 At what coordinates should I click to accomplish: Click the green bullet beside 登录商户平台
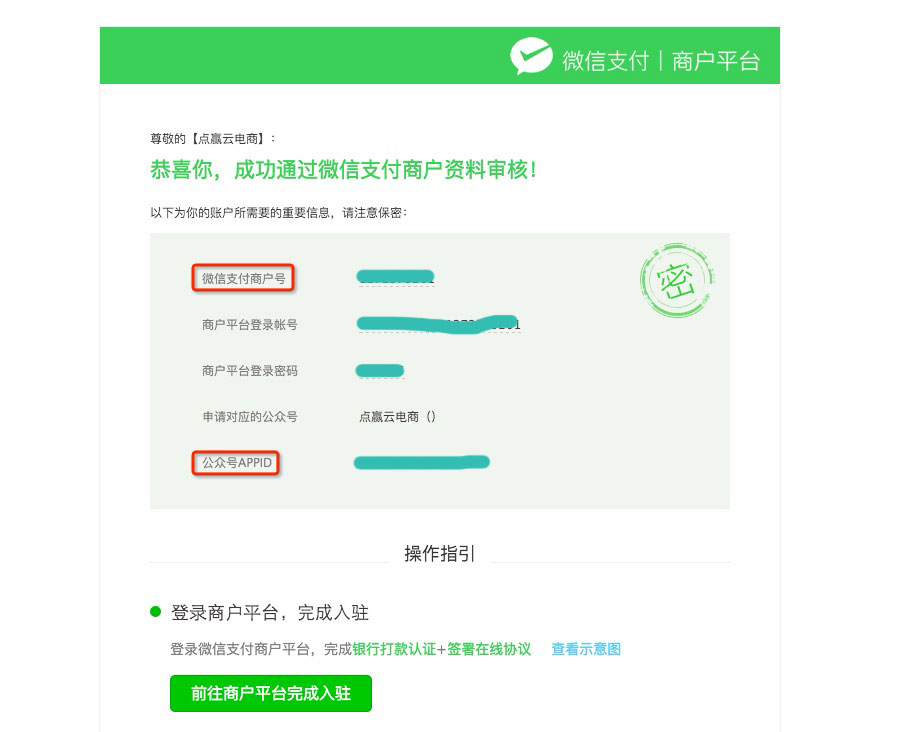click(x=155, y=612)
